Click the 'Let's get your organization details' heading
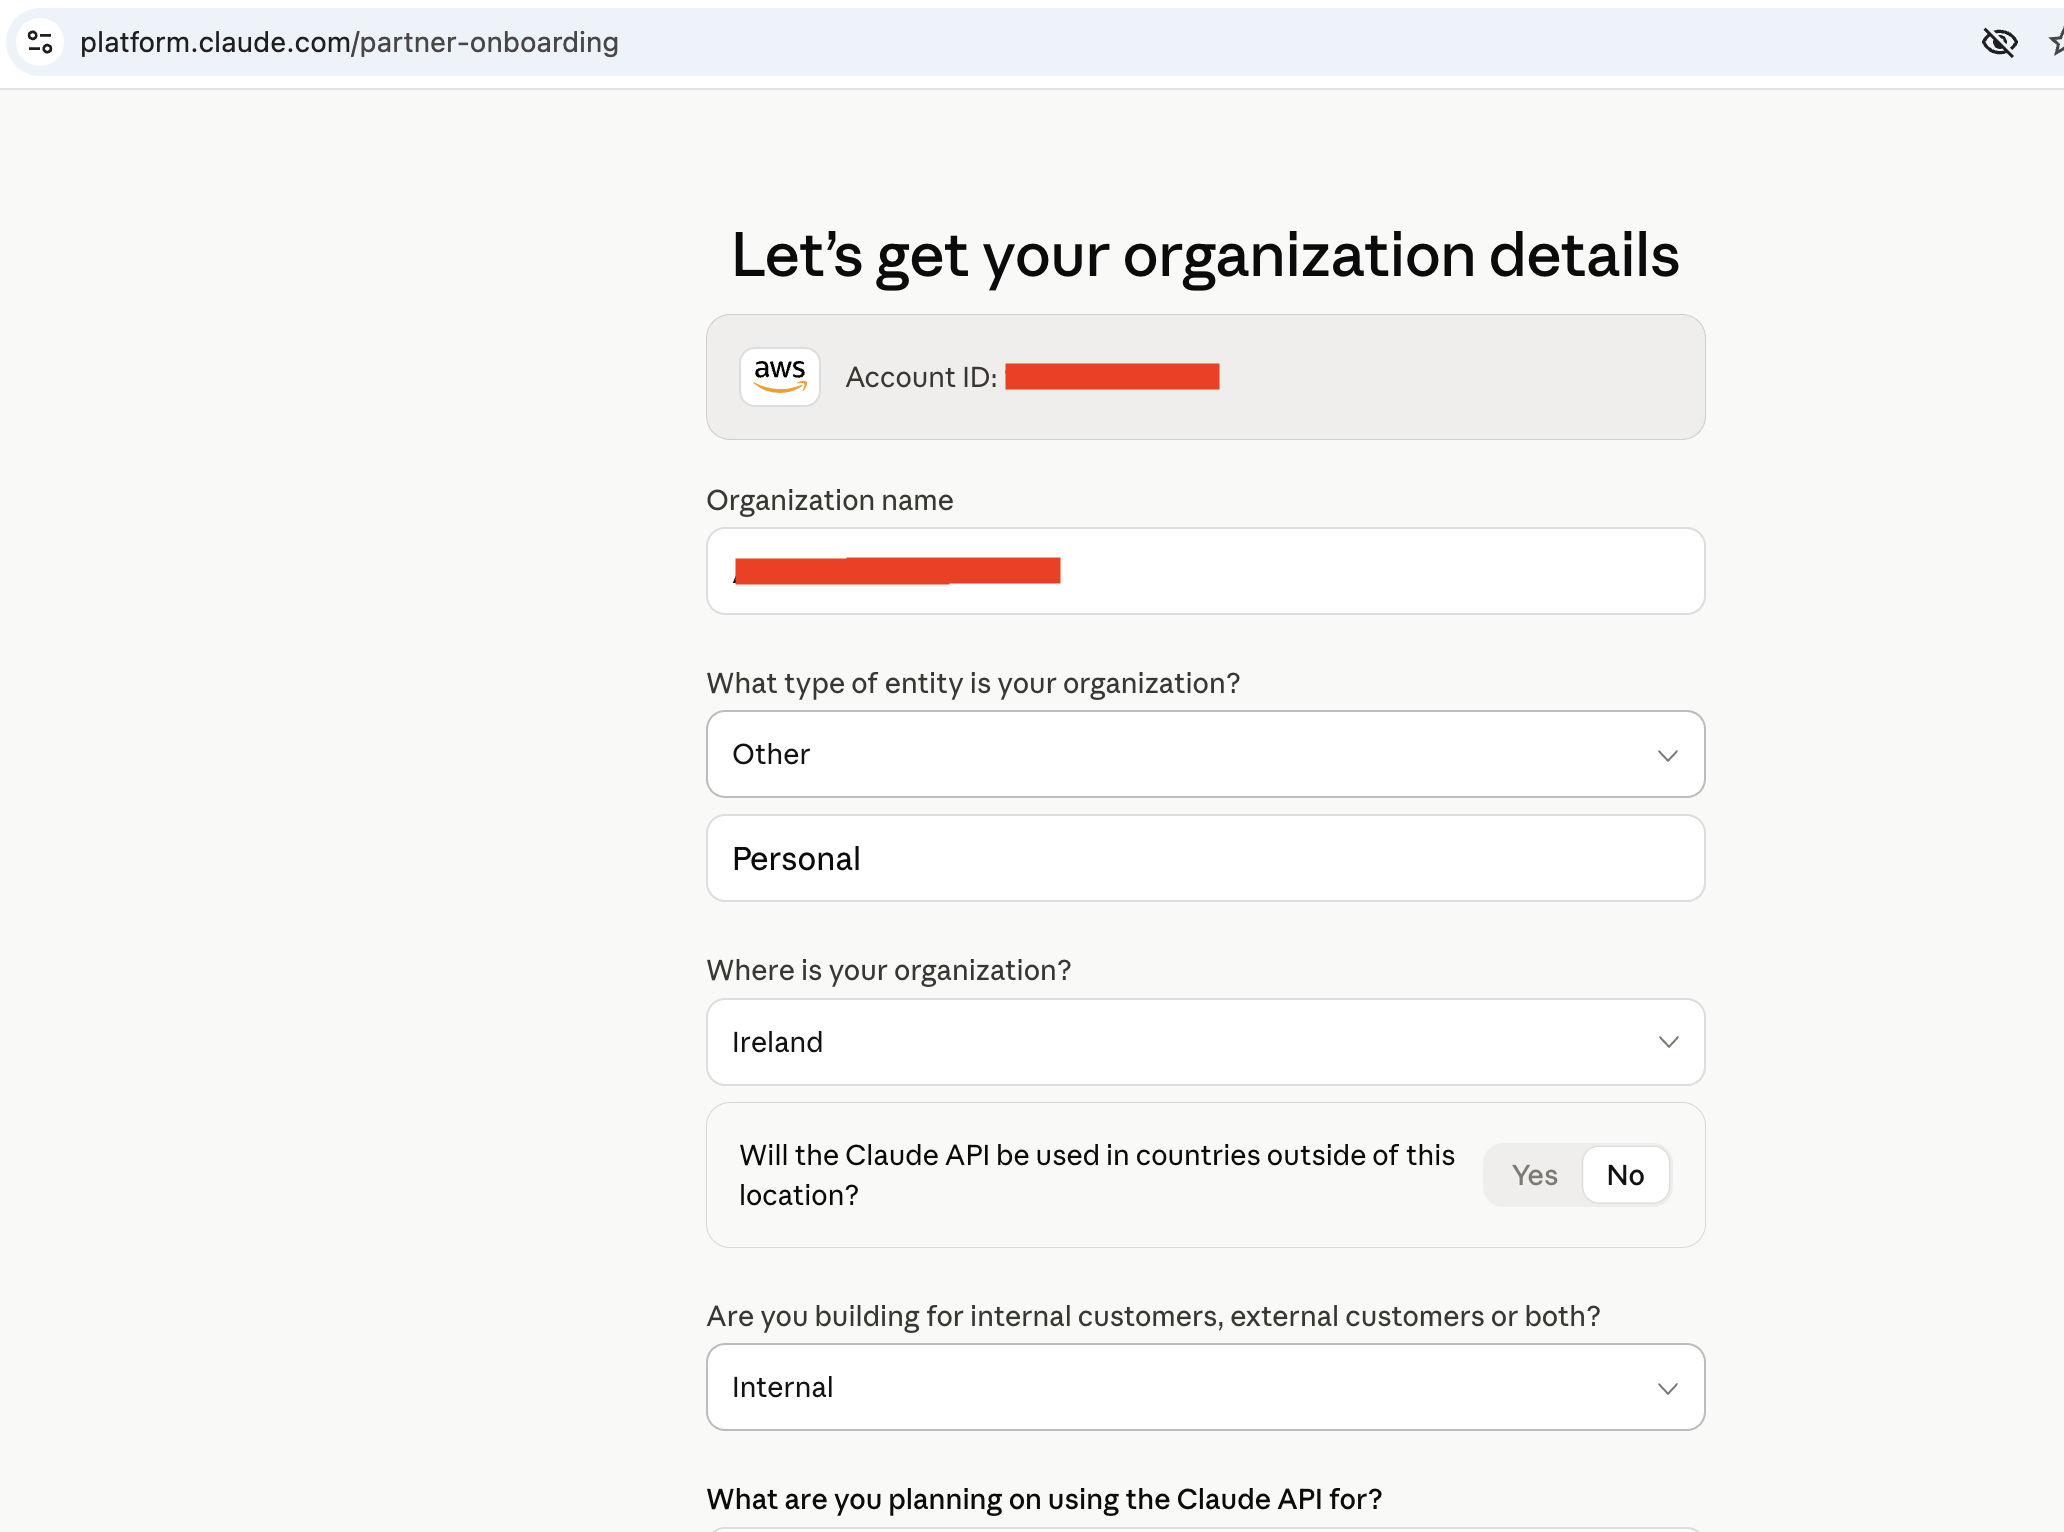Image resolution: width=2064 pixels, height=1532 pixels. [1205, 255]
